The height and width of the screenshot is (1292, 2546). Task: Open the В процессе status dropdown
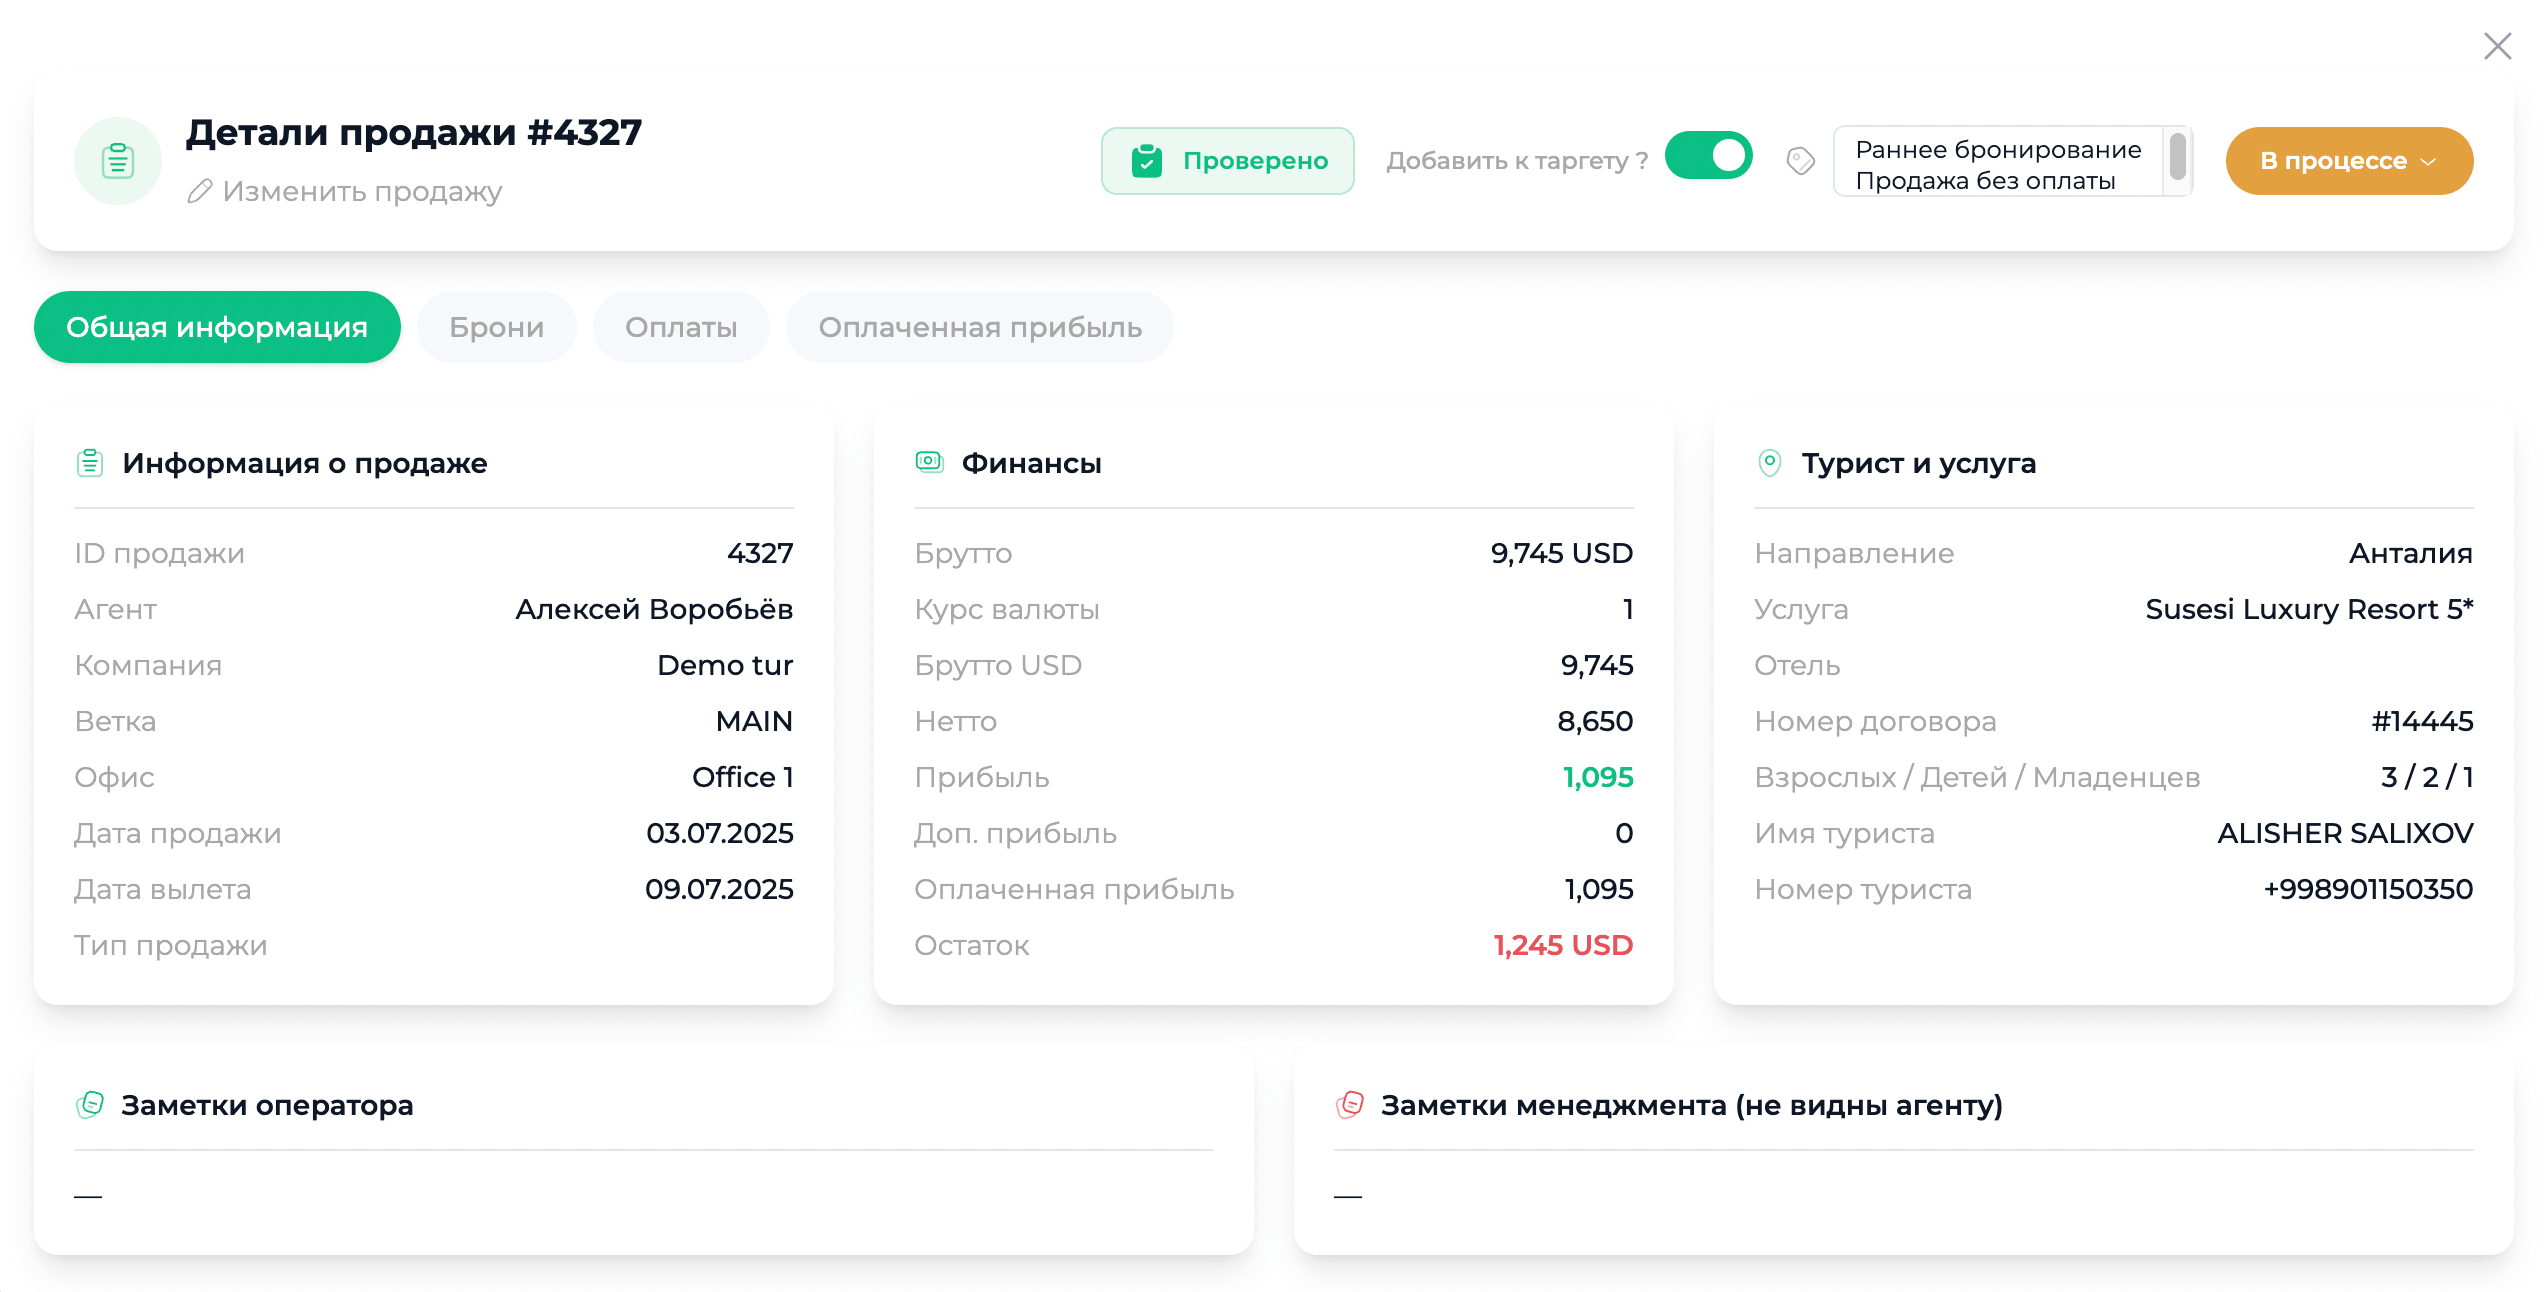point(2349,161)
